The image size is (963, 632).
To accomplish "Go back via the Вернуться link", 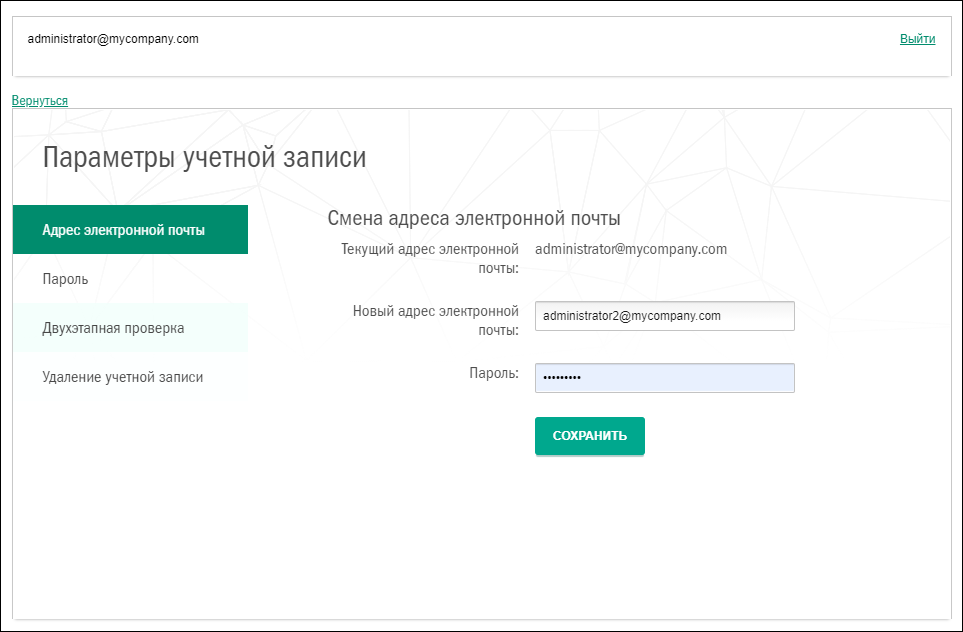I will pyautogui.click(x=40, y=101).
